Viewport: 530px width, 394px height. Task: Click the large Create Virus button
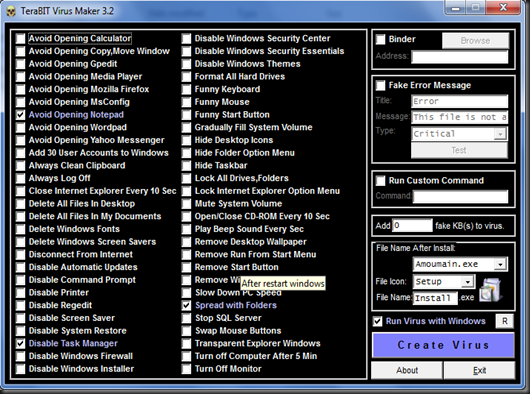(x=443, y=345)
